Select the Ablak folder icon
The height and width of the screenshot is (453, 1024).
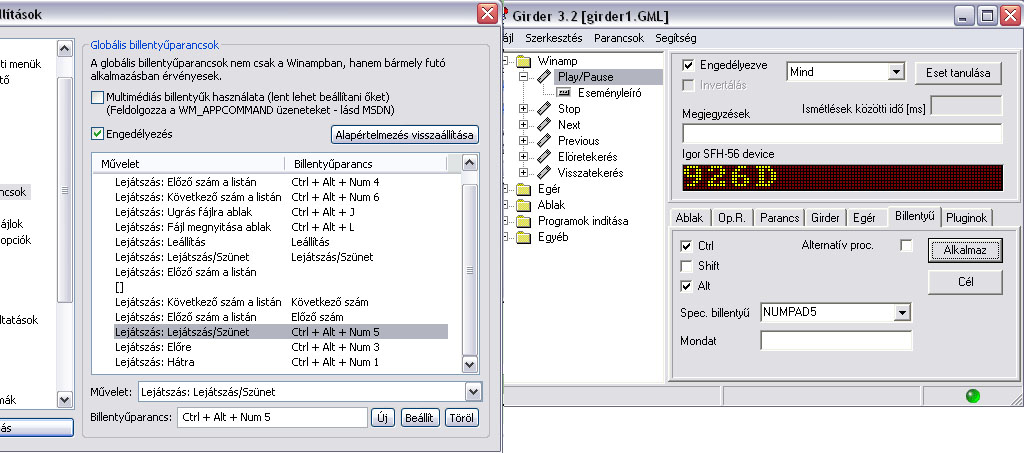point(524,205)
